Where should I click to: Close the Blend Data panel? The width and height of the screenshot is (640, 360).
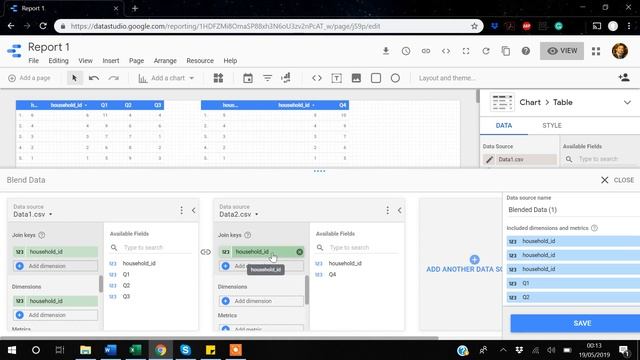pos(618,180)
